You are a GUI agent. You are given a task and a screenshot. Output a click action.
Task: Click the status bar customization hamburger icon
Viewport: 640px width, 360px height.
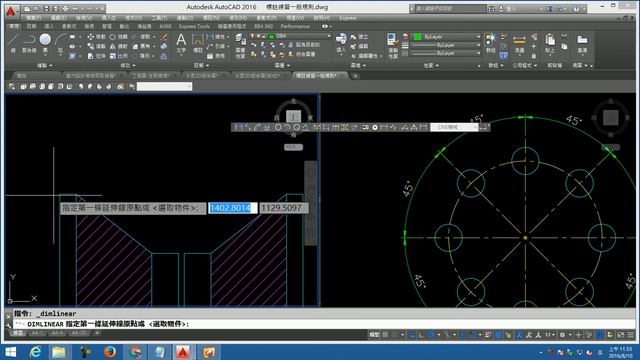tap(631, 335)
